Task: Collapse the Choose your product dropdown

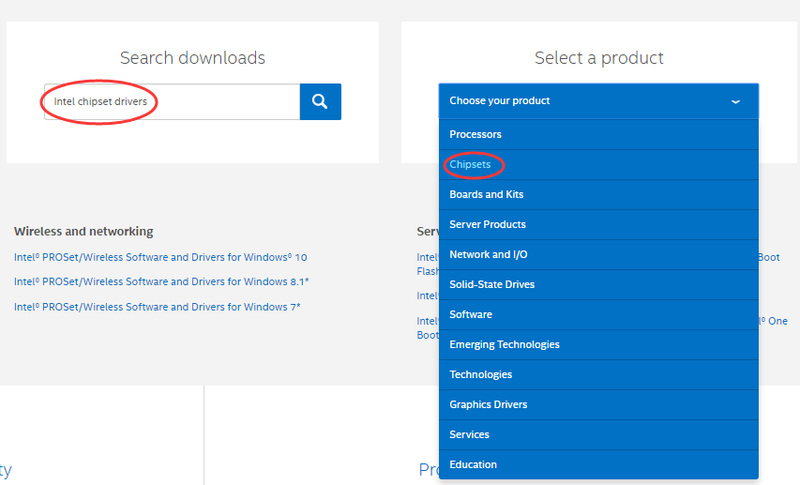Action: (598, 101)
